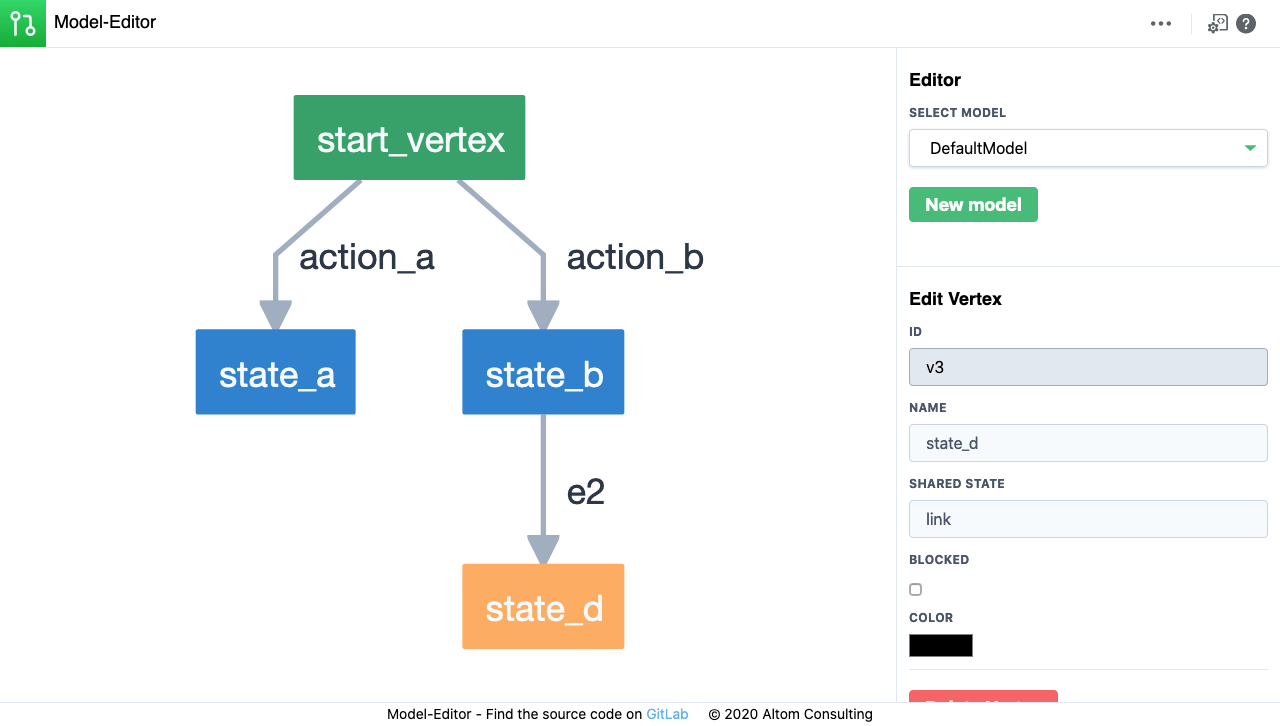Select the state_a node
Image resolution: width=1280 pixels, height=726 pixels.
tap(275, 372)
